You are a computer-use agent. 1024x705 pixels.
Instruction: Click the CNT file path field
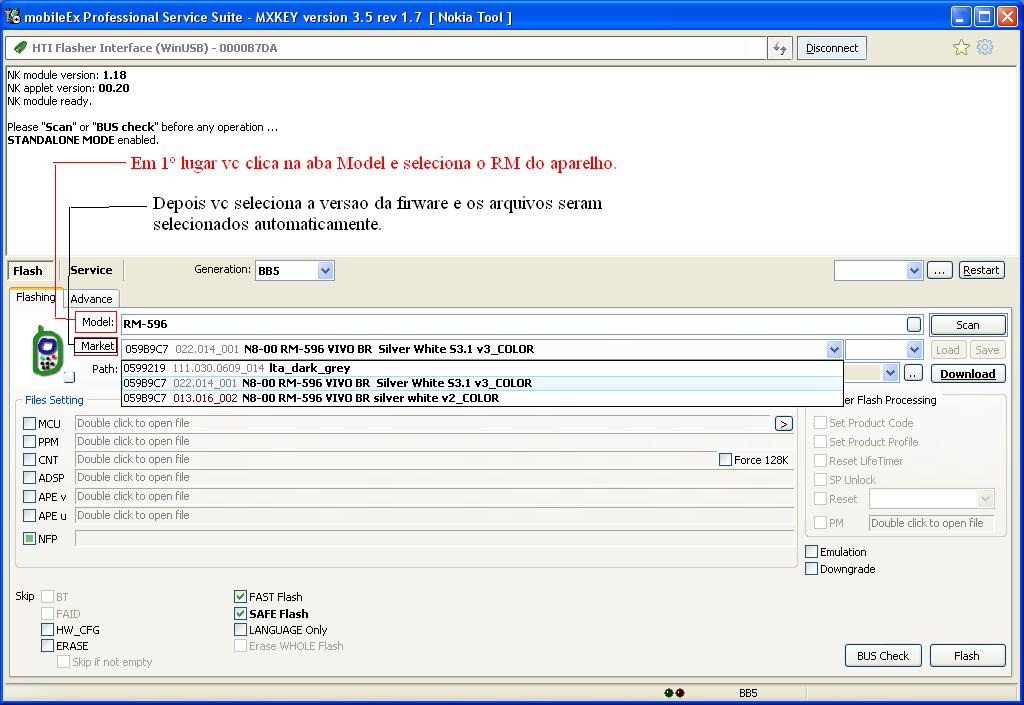point(396,460)
